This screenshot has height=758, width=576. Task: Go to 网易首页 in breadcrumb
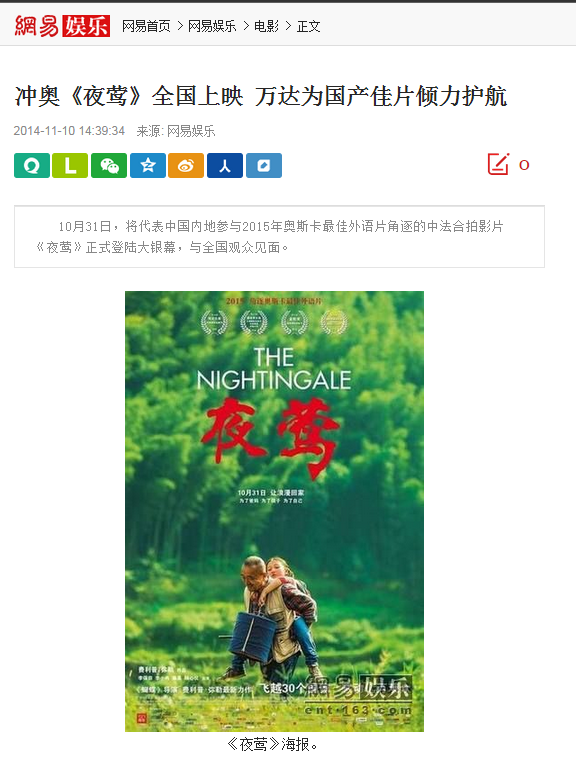(146, 26)
